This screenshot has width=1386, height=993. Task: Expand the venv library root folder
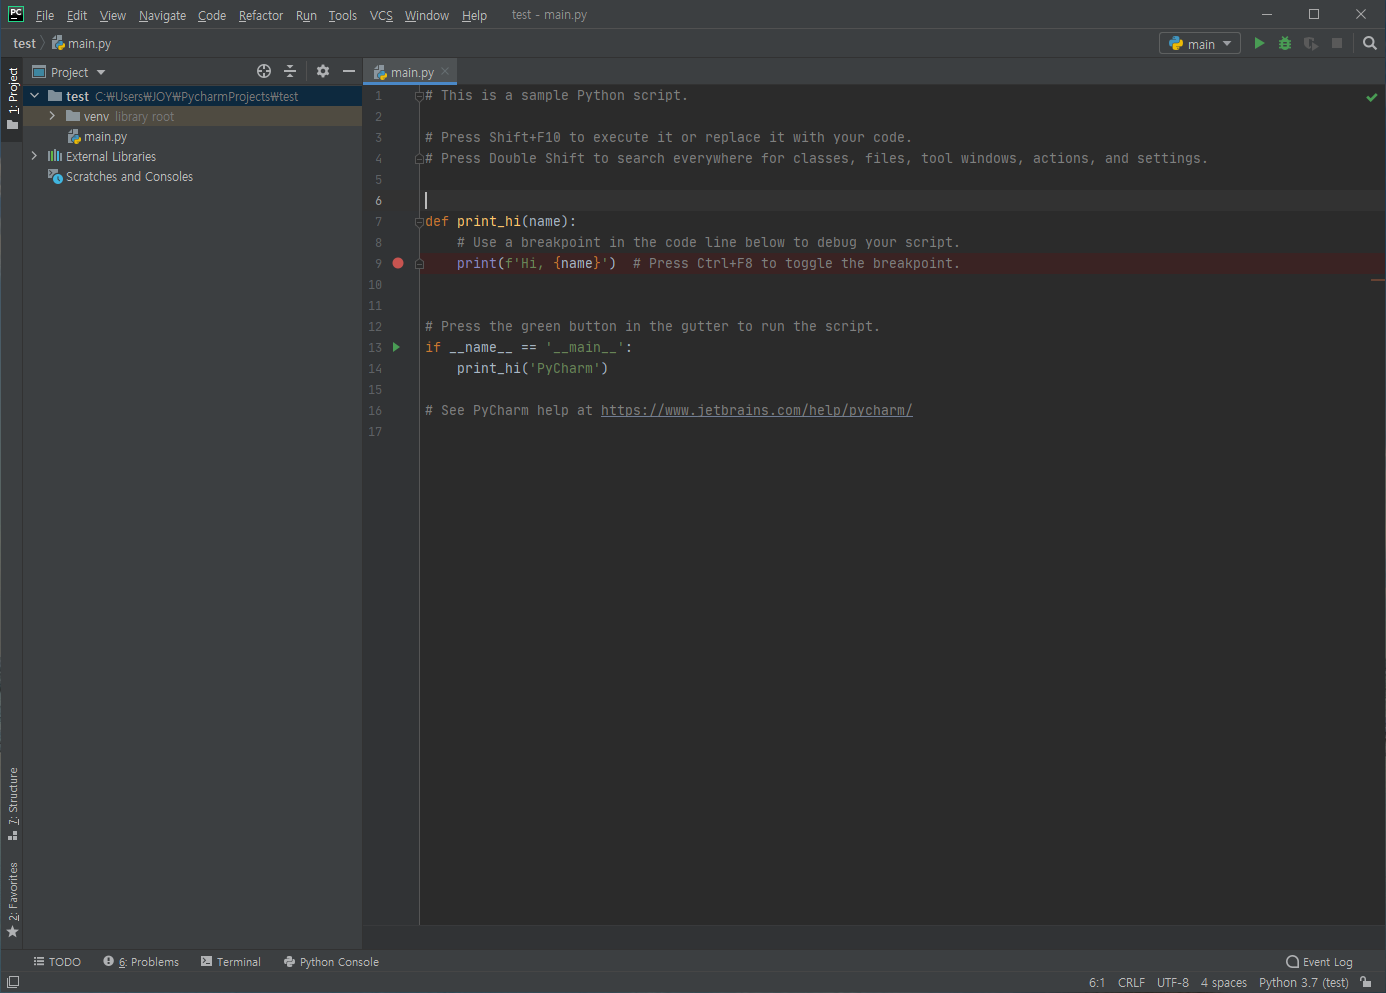pos(52,116)
